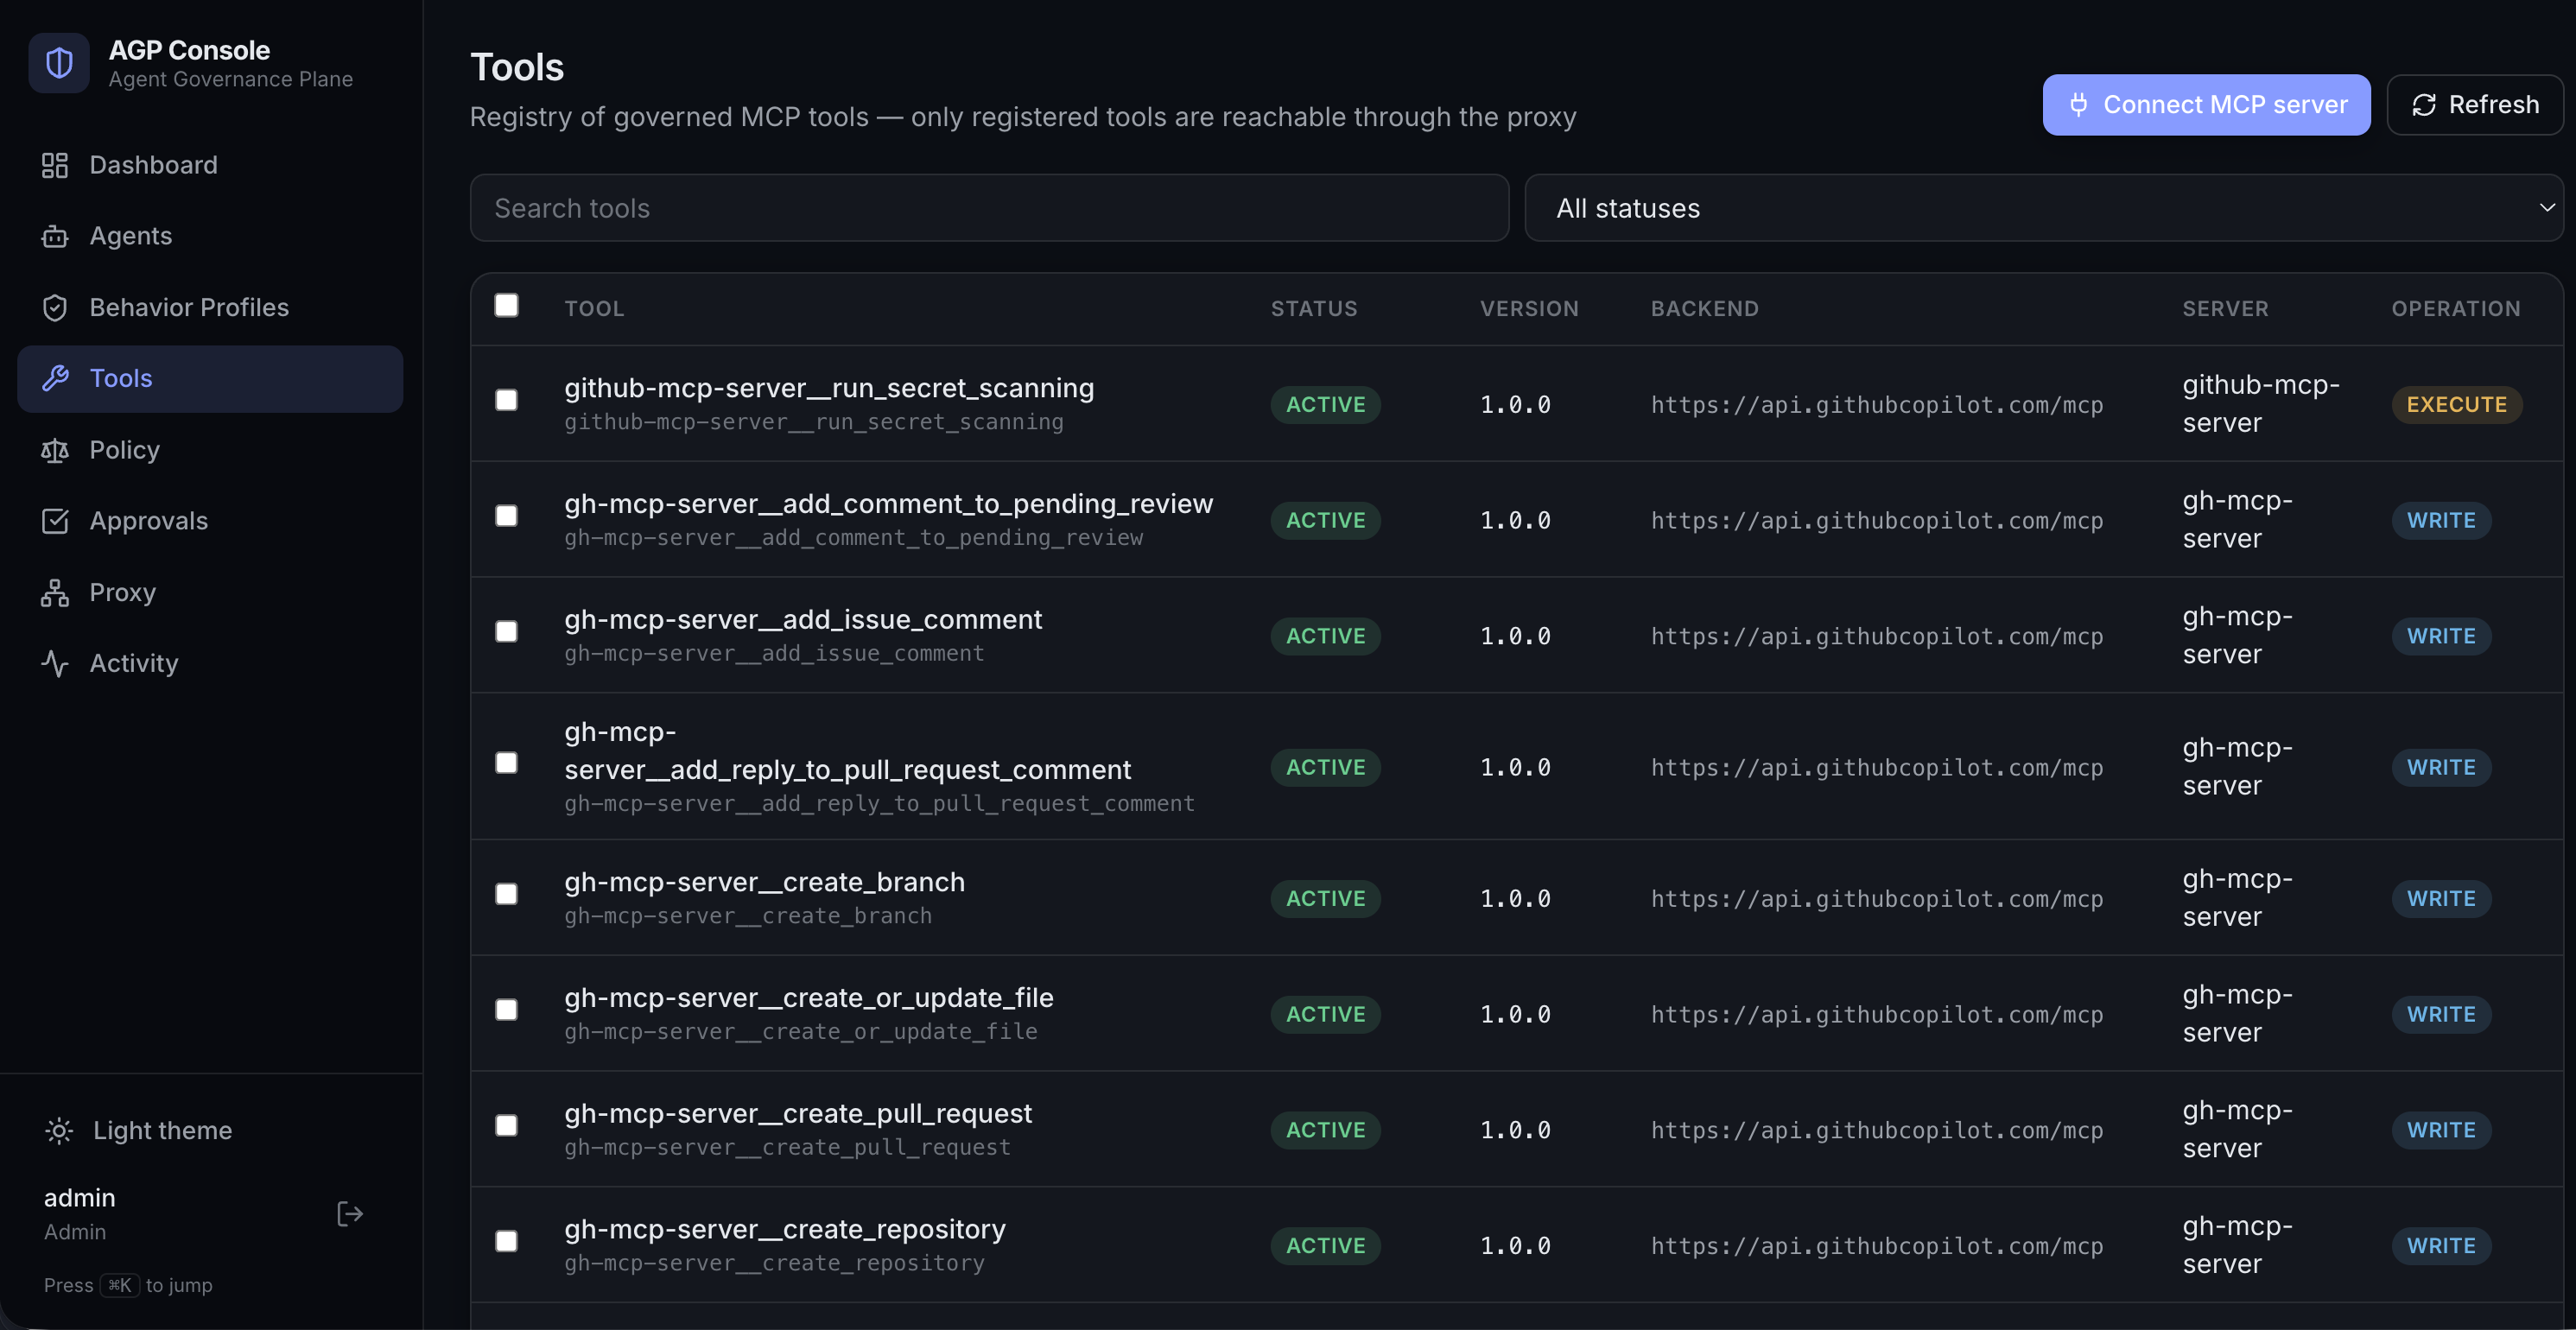Click the sun icon for Light theme

click(59, 1131)
